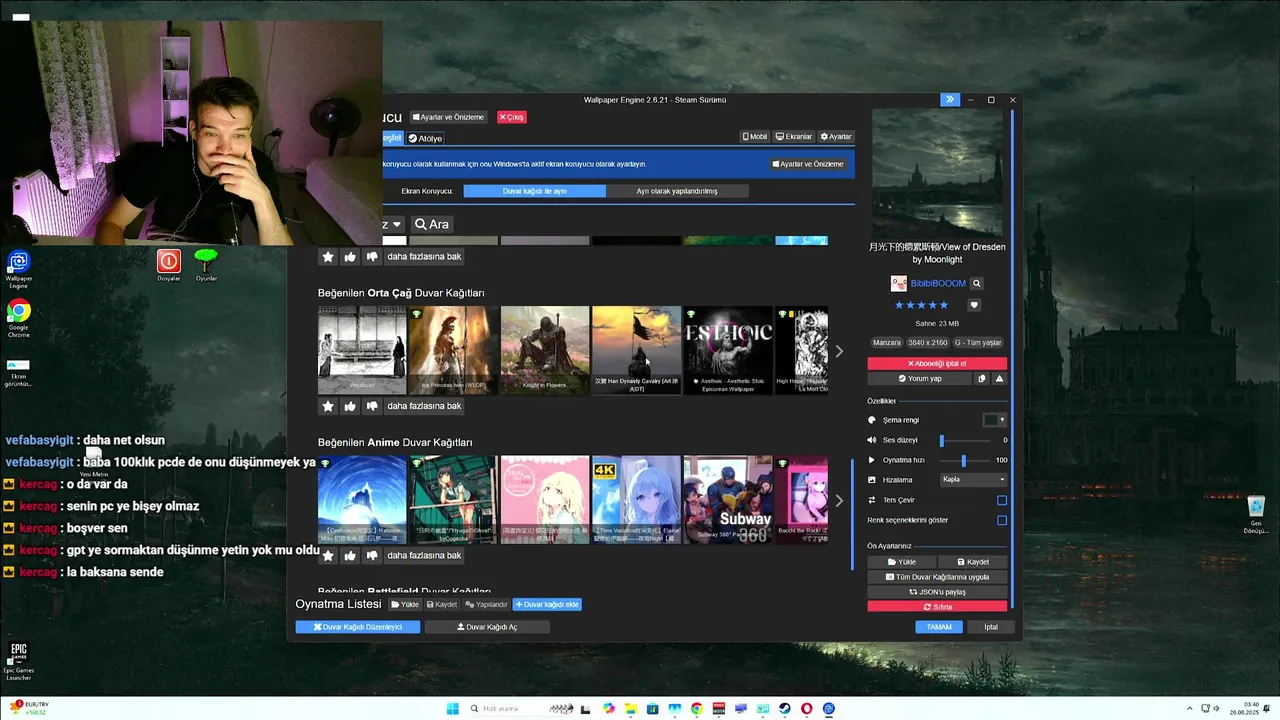Click the thumbs-up in the Orta Çağ row

pos(350,406)
